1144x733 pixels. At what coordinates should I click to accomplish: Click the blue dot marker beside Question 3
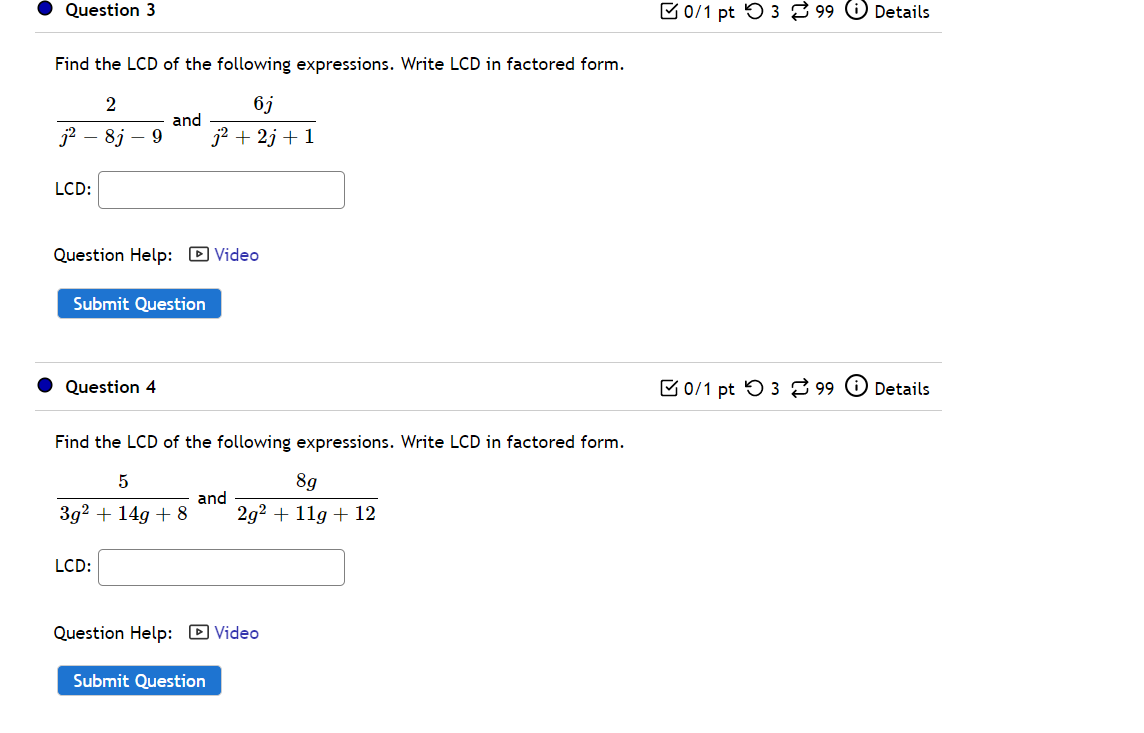tap(44, 9)
